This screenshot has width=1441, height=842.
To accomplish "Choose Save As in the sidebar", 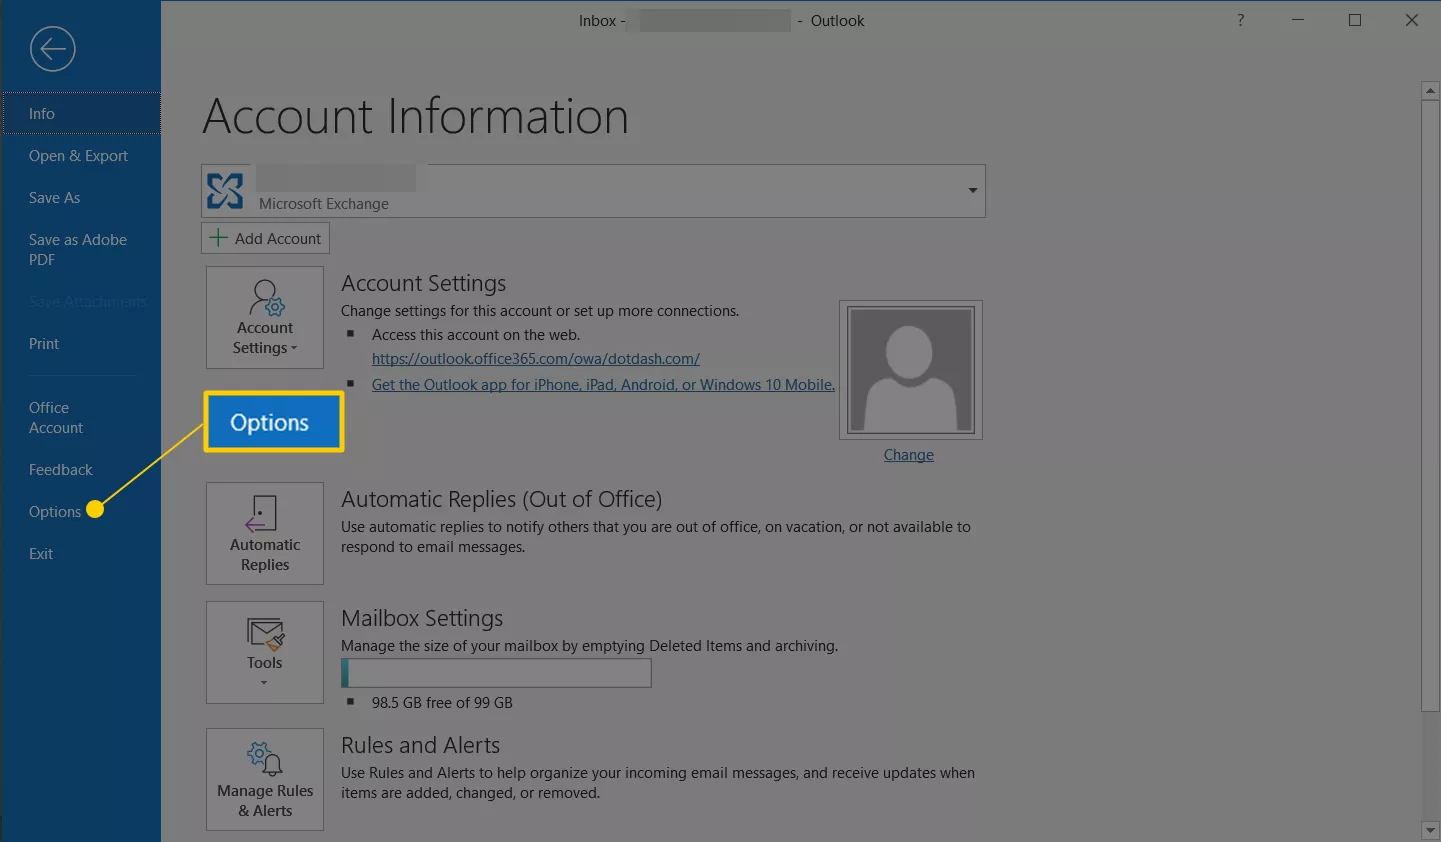I will (54, 197).
